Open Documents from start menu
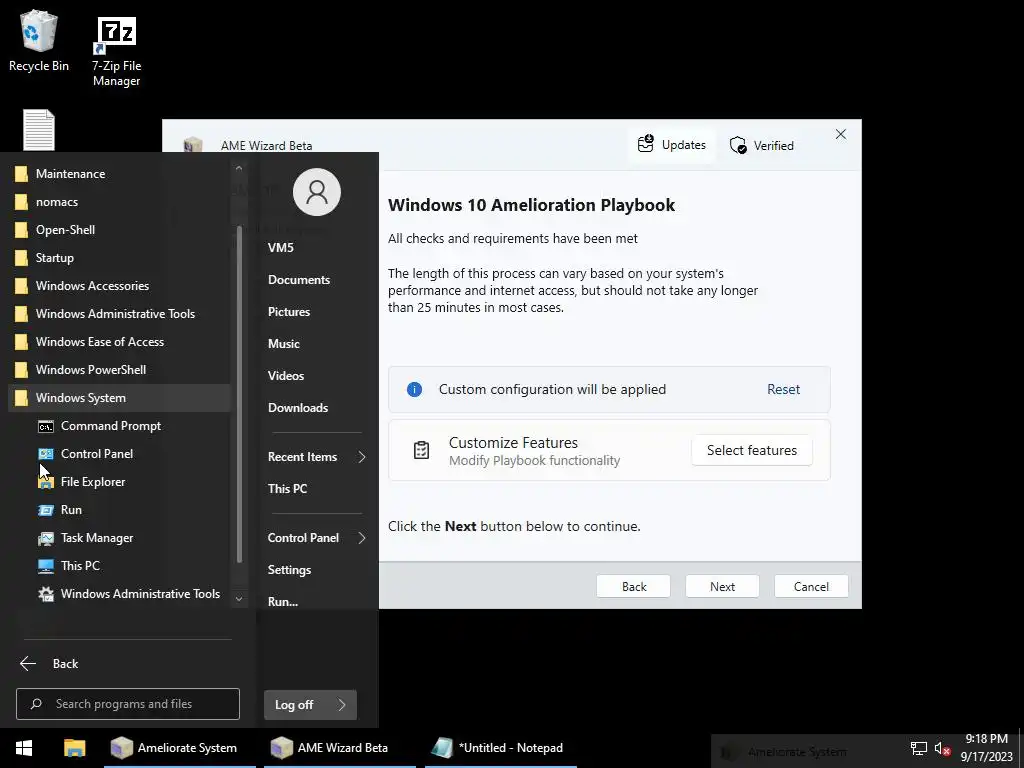Viewport: 1024px width, 768px height. 299,280
